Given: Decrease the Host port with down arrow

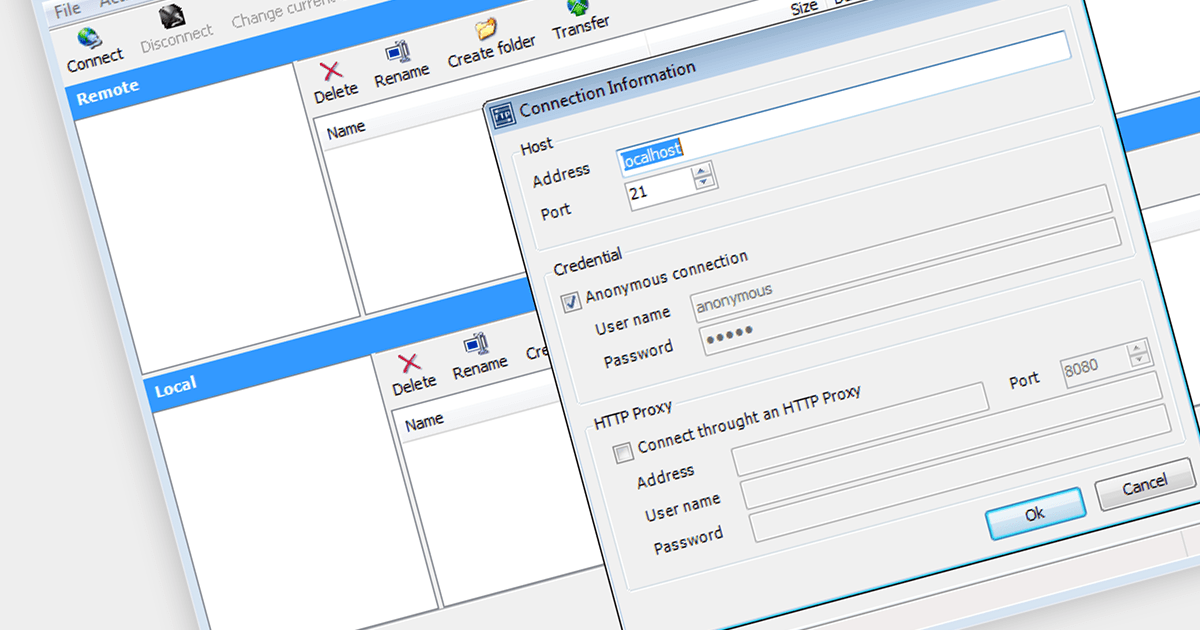Looking at the screenshot, I should pyautogui.click(x=704, y=183).
